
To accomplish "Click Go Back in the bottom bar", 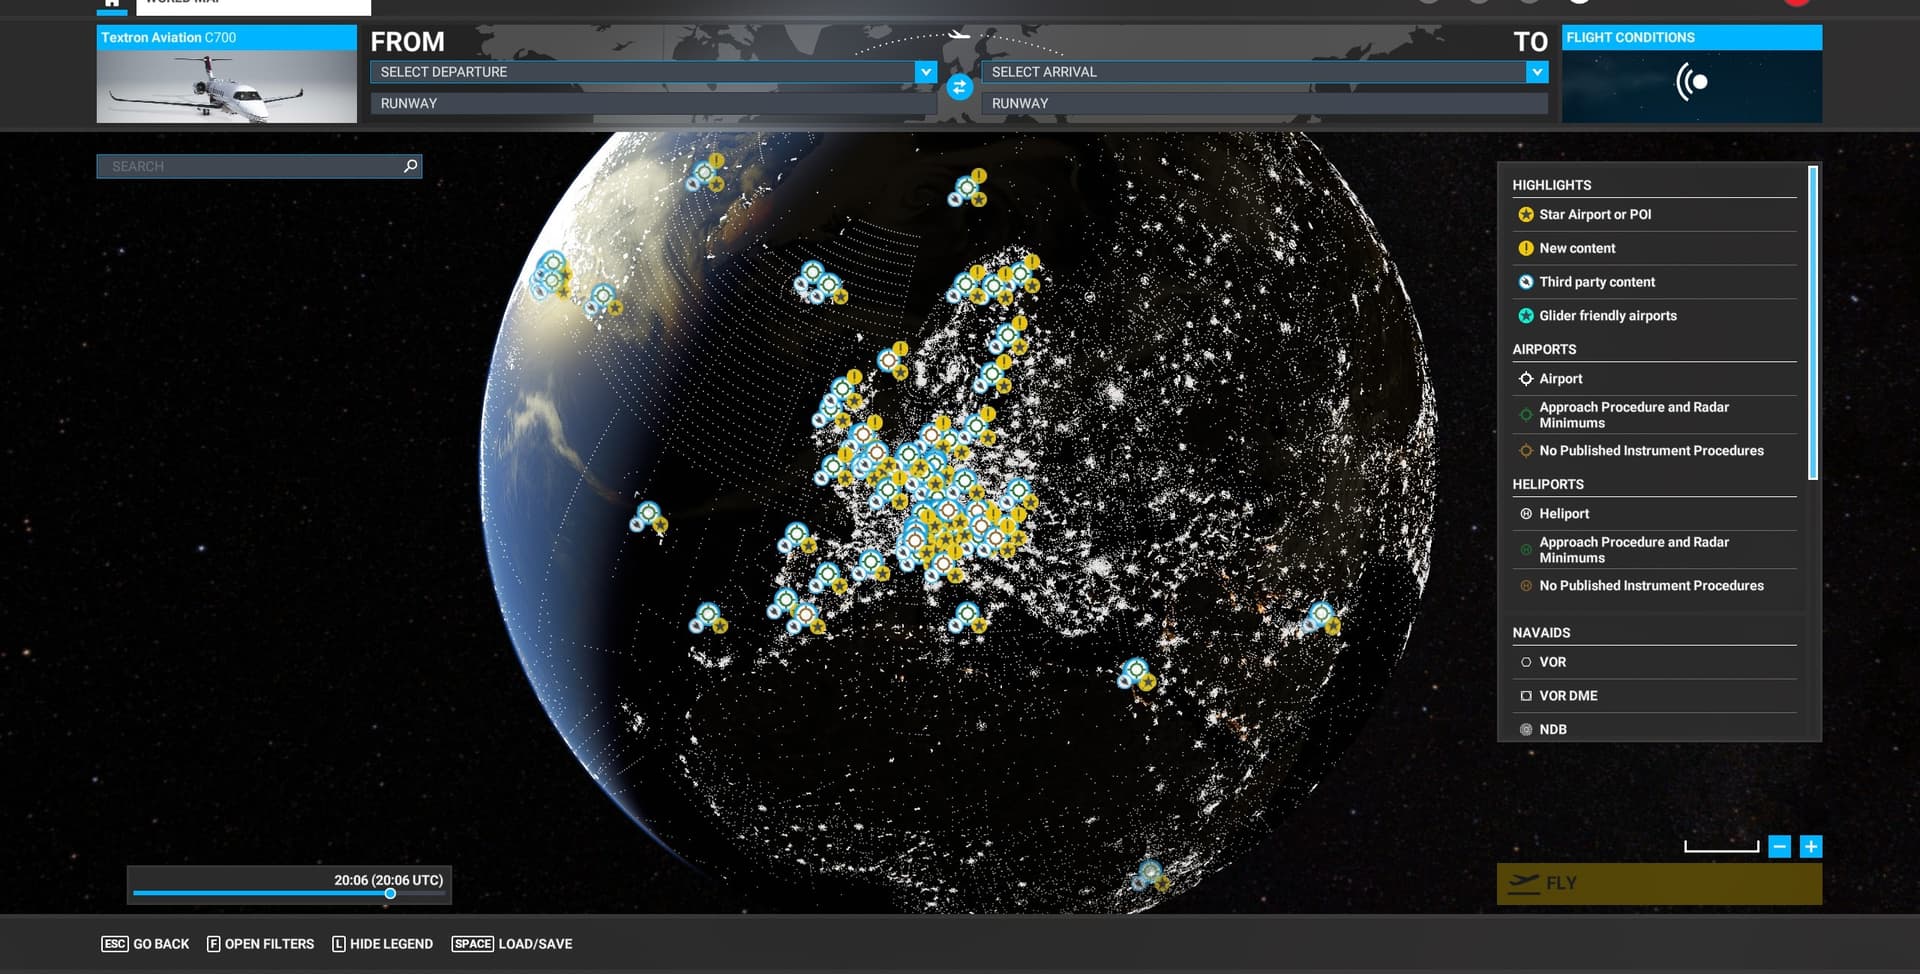I will (146, 944).
